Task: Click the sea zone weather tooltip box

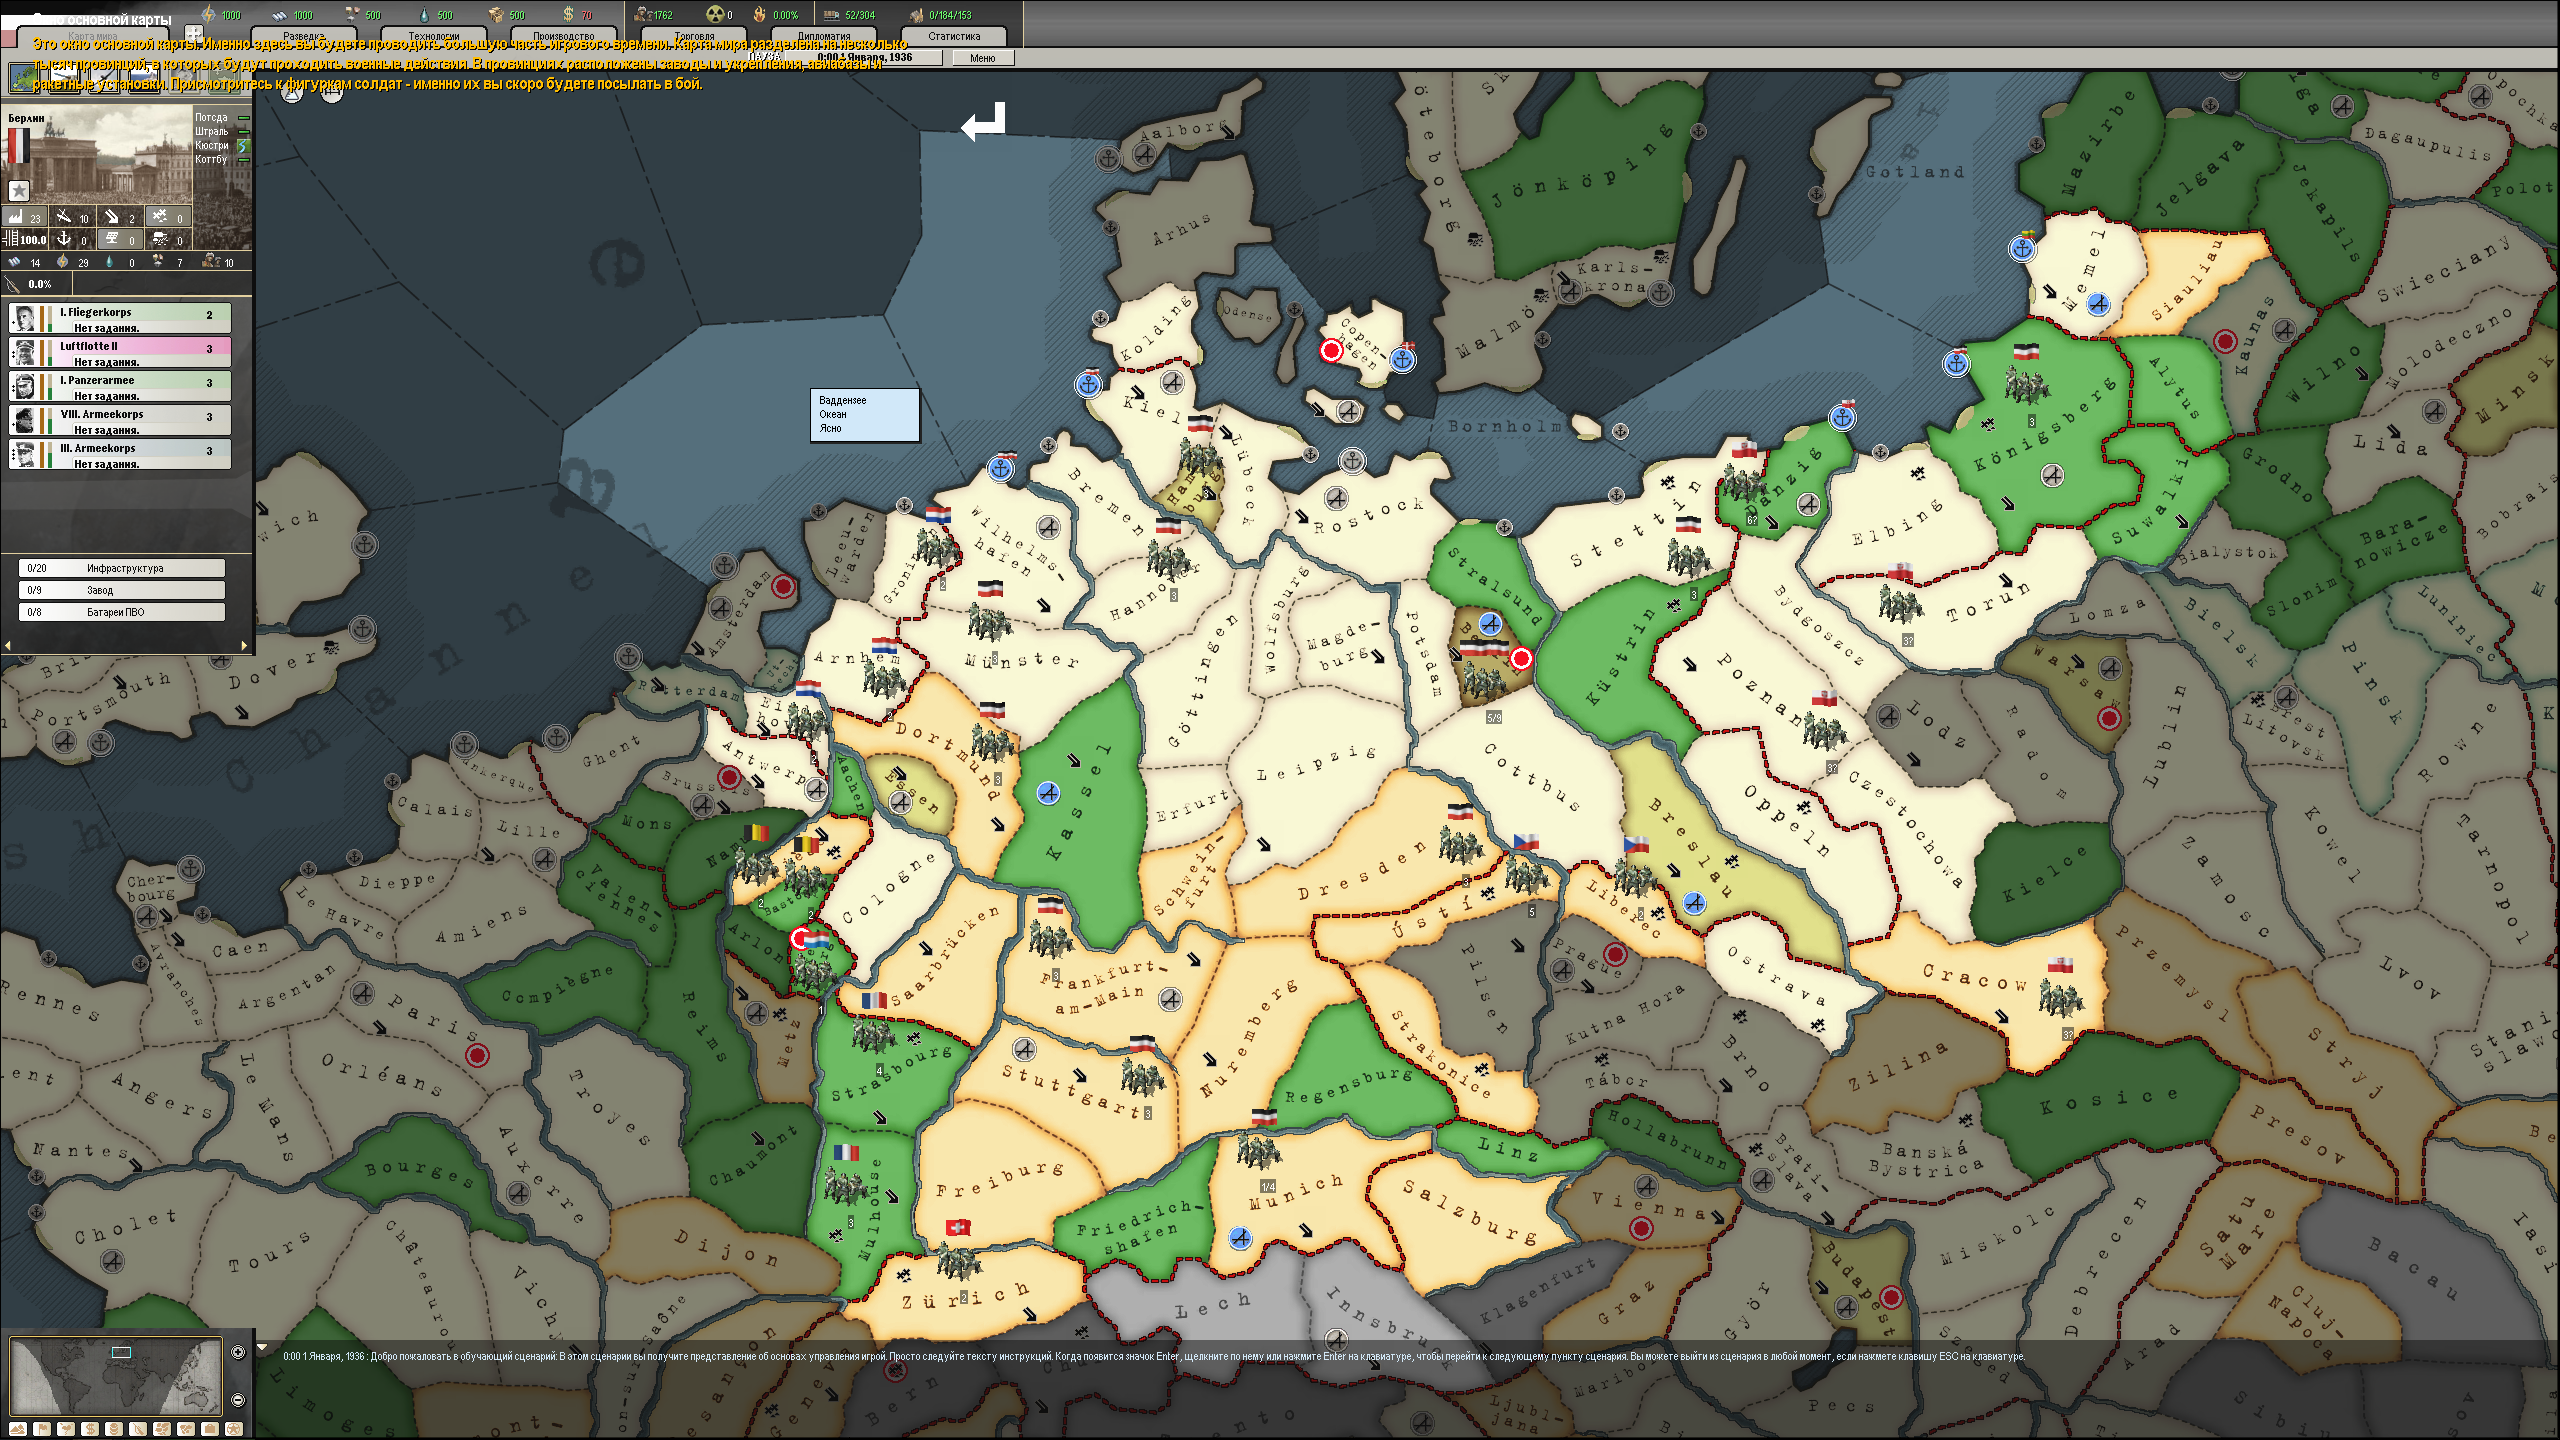Action: [x=864, y=414]
